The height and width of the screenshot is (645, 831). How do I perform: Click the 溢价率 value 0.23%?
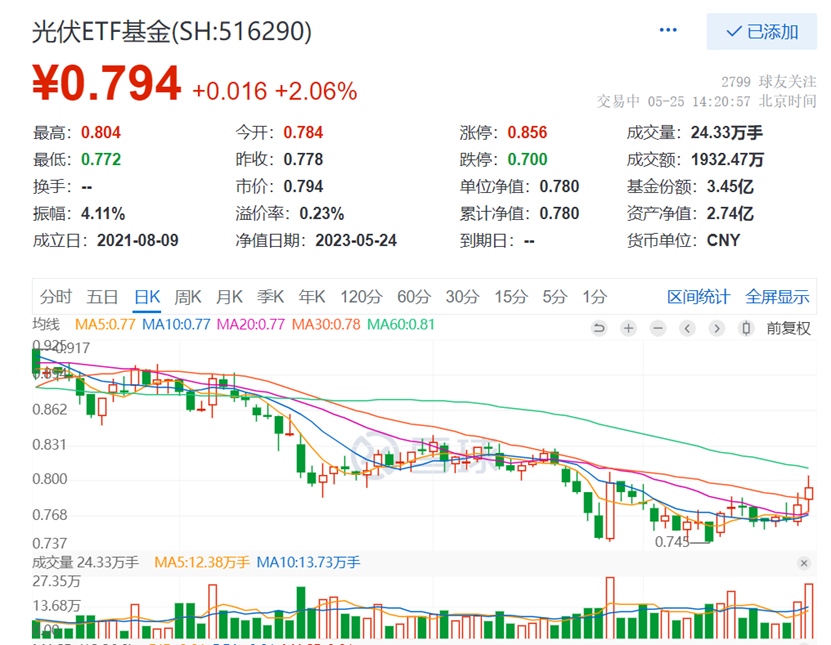[322, 214]
